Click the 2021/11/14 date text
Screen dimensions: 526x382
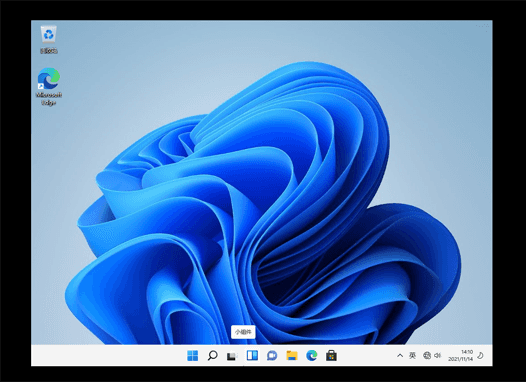tap(461, 359)
